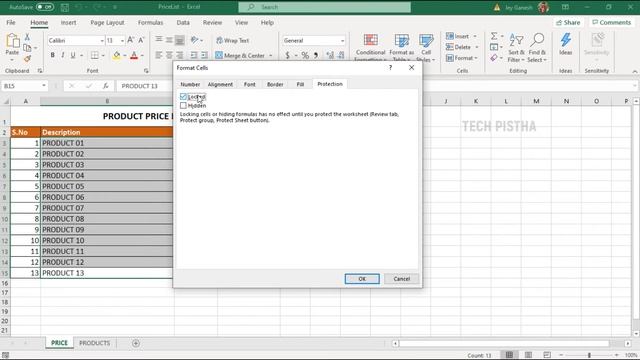Toggle Italic formatting
The image size is (640, 360).
point(62,55)
